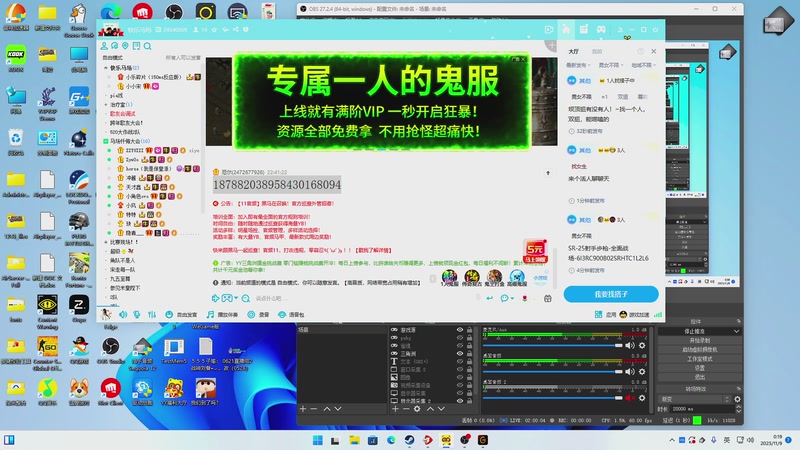Collapse the 马场怀猪大会 channel group
The width and height of the screenshot is (800, 450).
(106, 141)
